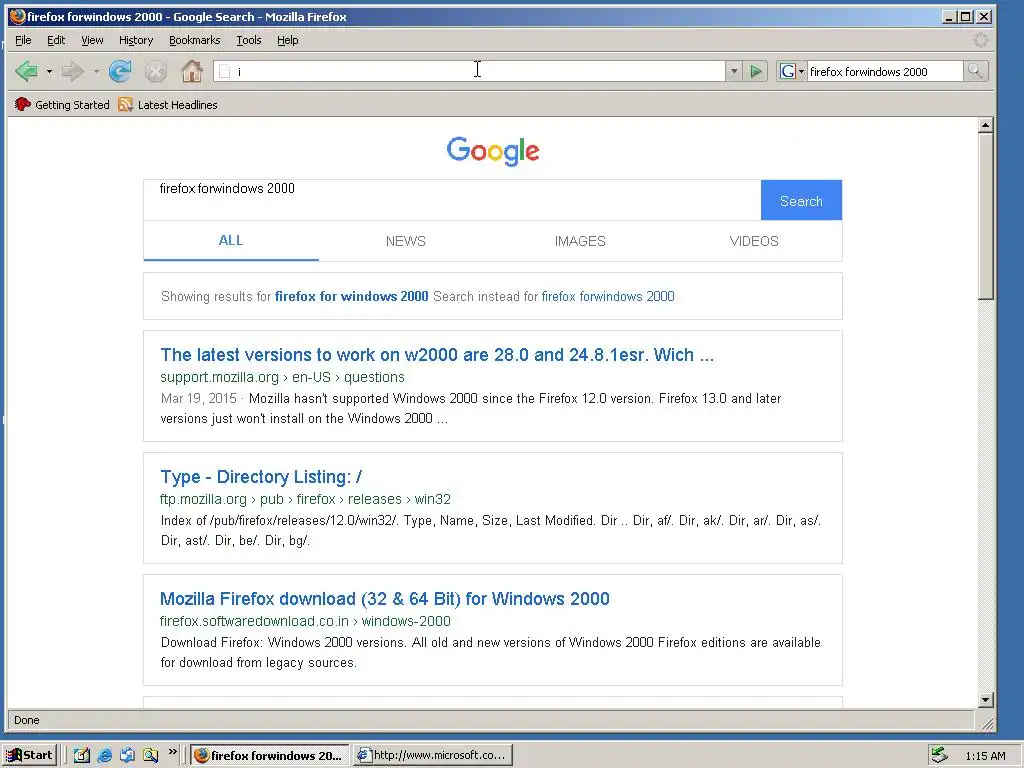This screenshot has height=768, width=1024.
Task: Open the View menu
Action: (x=92, y=40)
